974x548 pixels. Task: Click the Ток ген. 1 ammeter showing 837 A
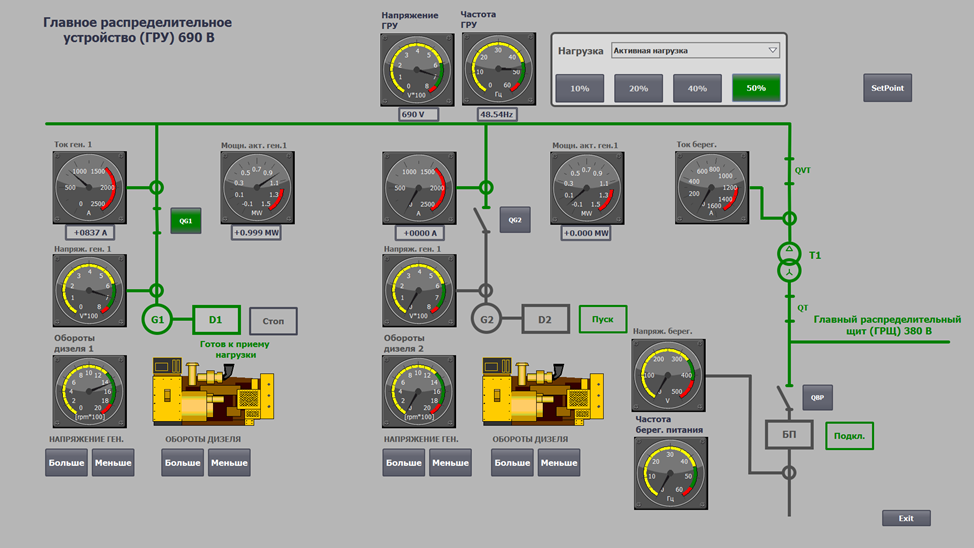tap(89, 187)
